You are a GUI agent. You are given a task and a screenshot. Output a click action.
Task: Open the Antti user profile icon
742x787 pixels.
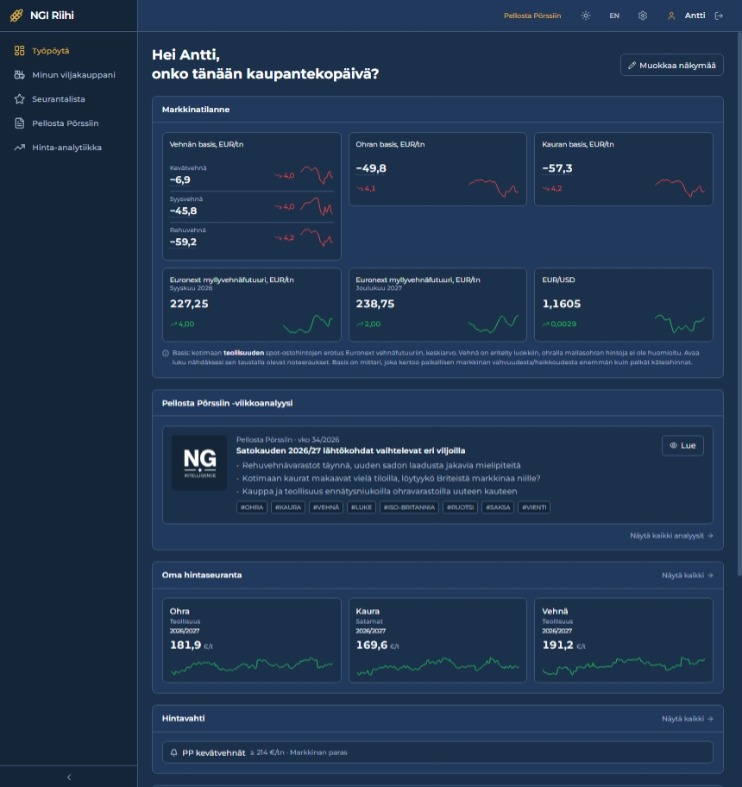pos(671,16)
